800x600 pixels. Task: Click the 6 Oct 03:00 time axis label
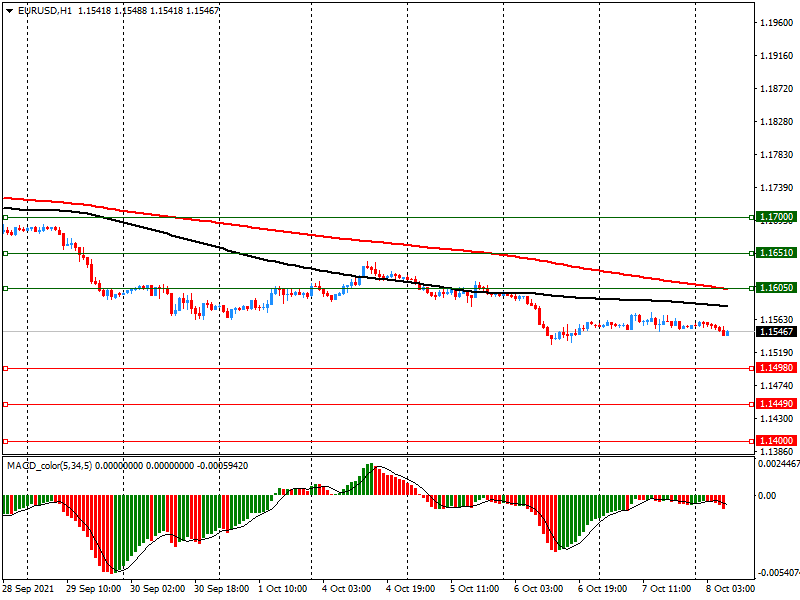click(538, 589)
